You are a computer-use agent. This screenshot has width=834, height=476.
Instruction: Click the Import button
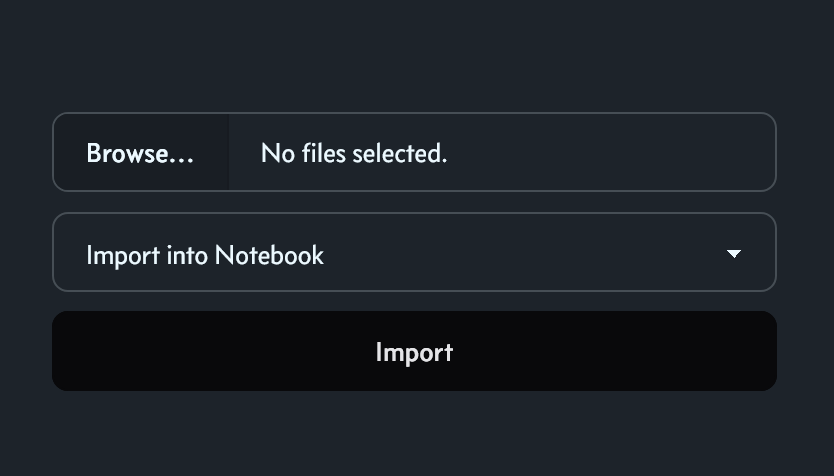[x=414, y=351]
